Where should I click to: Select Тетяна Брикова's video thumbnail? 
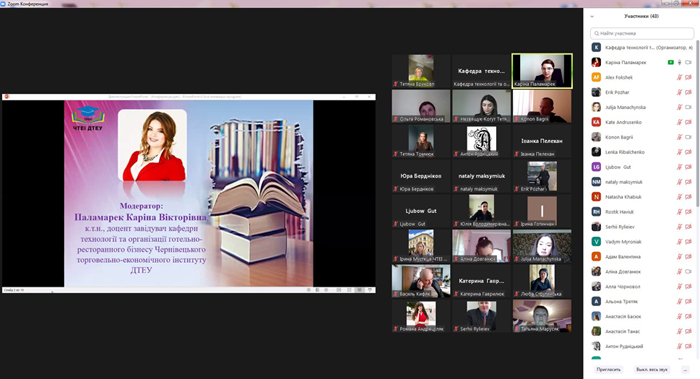click(x=421, y=71)
